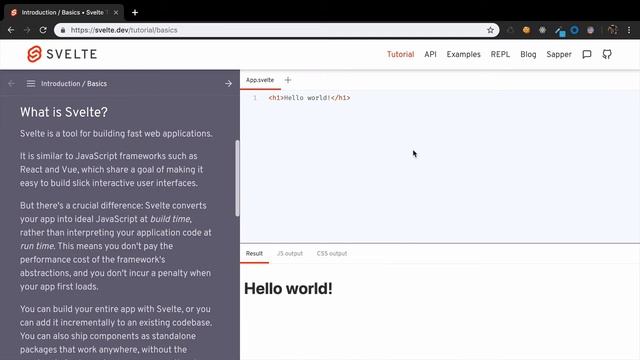The height and width of the screenshot is (360, 640).
Task: Go to the next tutorial chapter arrow
Action: click(228, 84)
